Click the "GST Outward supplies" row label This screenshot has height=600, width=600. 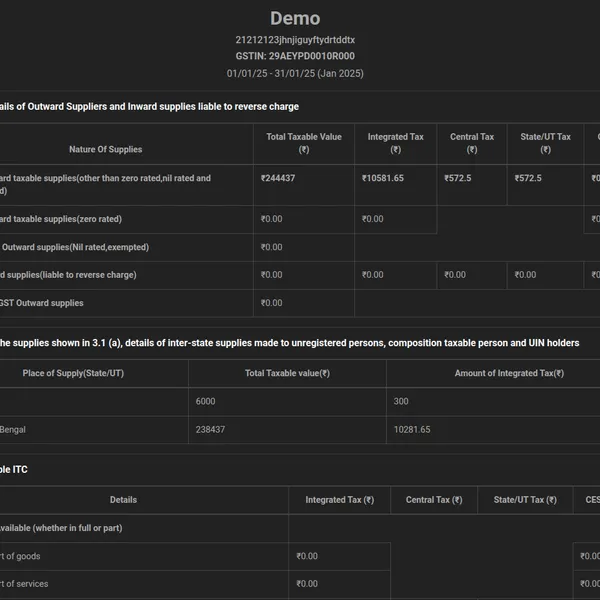(x=41, y=303)
